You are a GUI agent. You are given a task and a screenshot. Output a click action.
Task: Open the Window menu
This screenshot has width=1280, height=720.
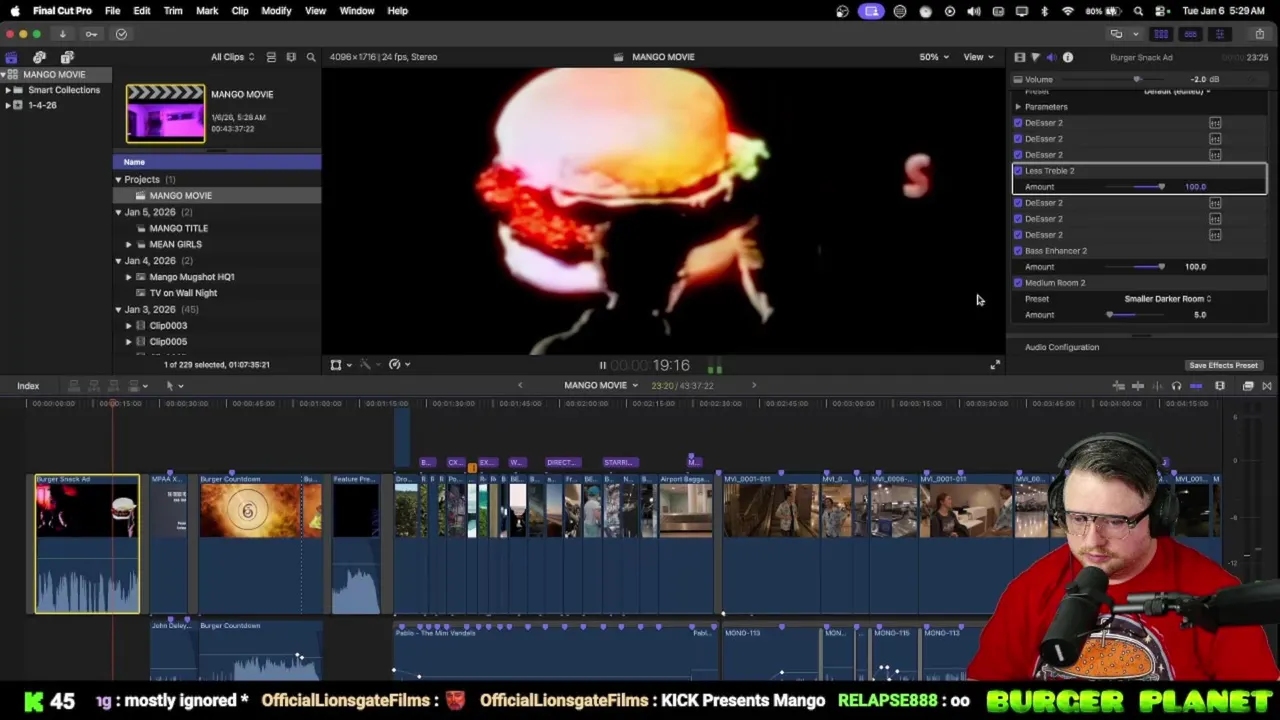point(356,11)
